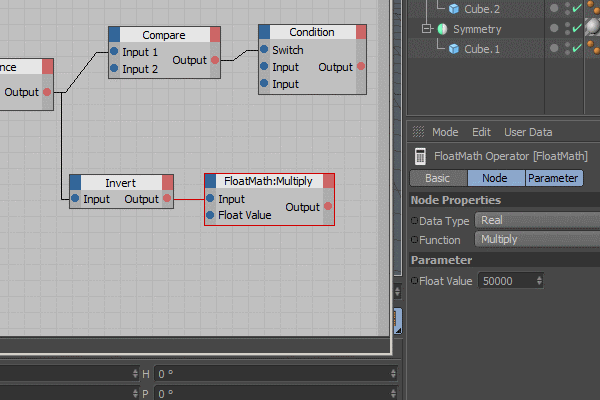Open the User Data menu

[528, 132]
